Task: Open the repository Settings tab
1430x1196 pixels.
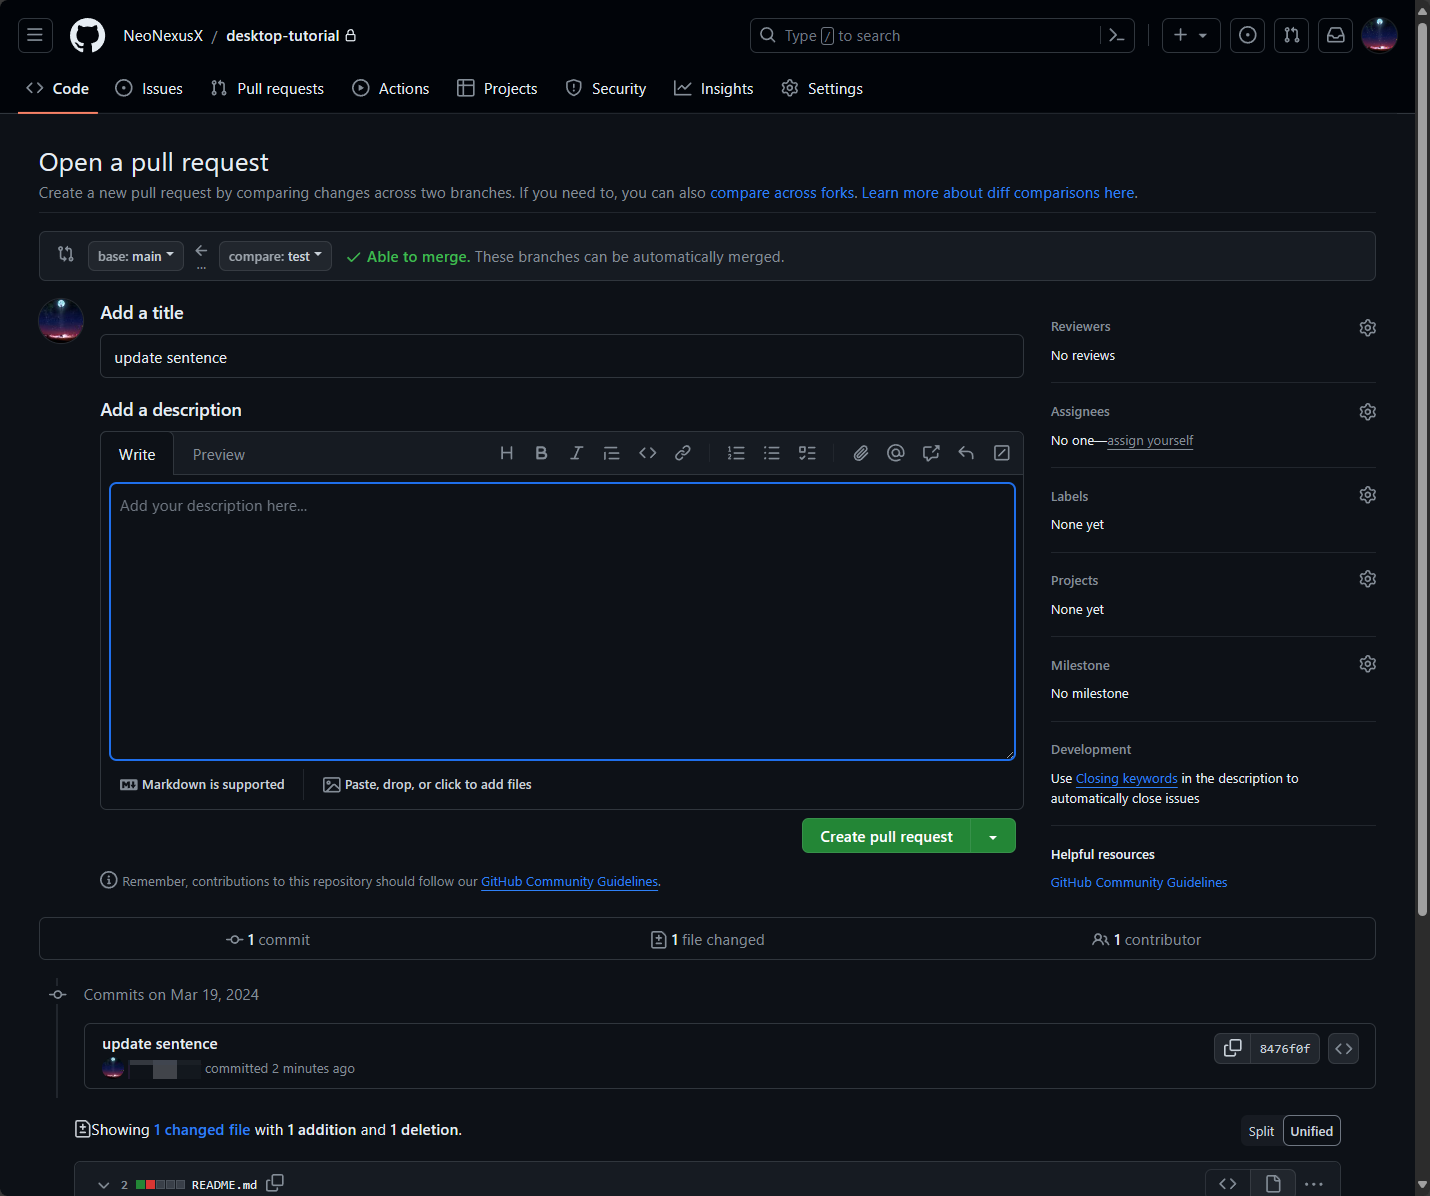Action: pyautogui.click(x=822, y=88)
